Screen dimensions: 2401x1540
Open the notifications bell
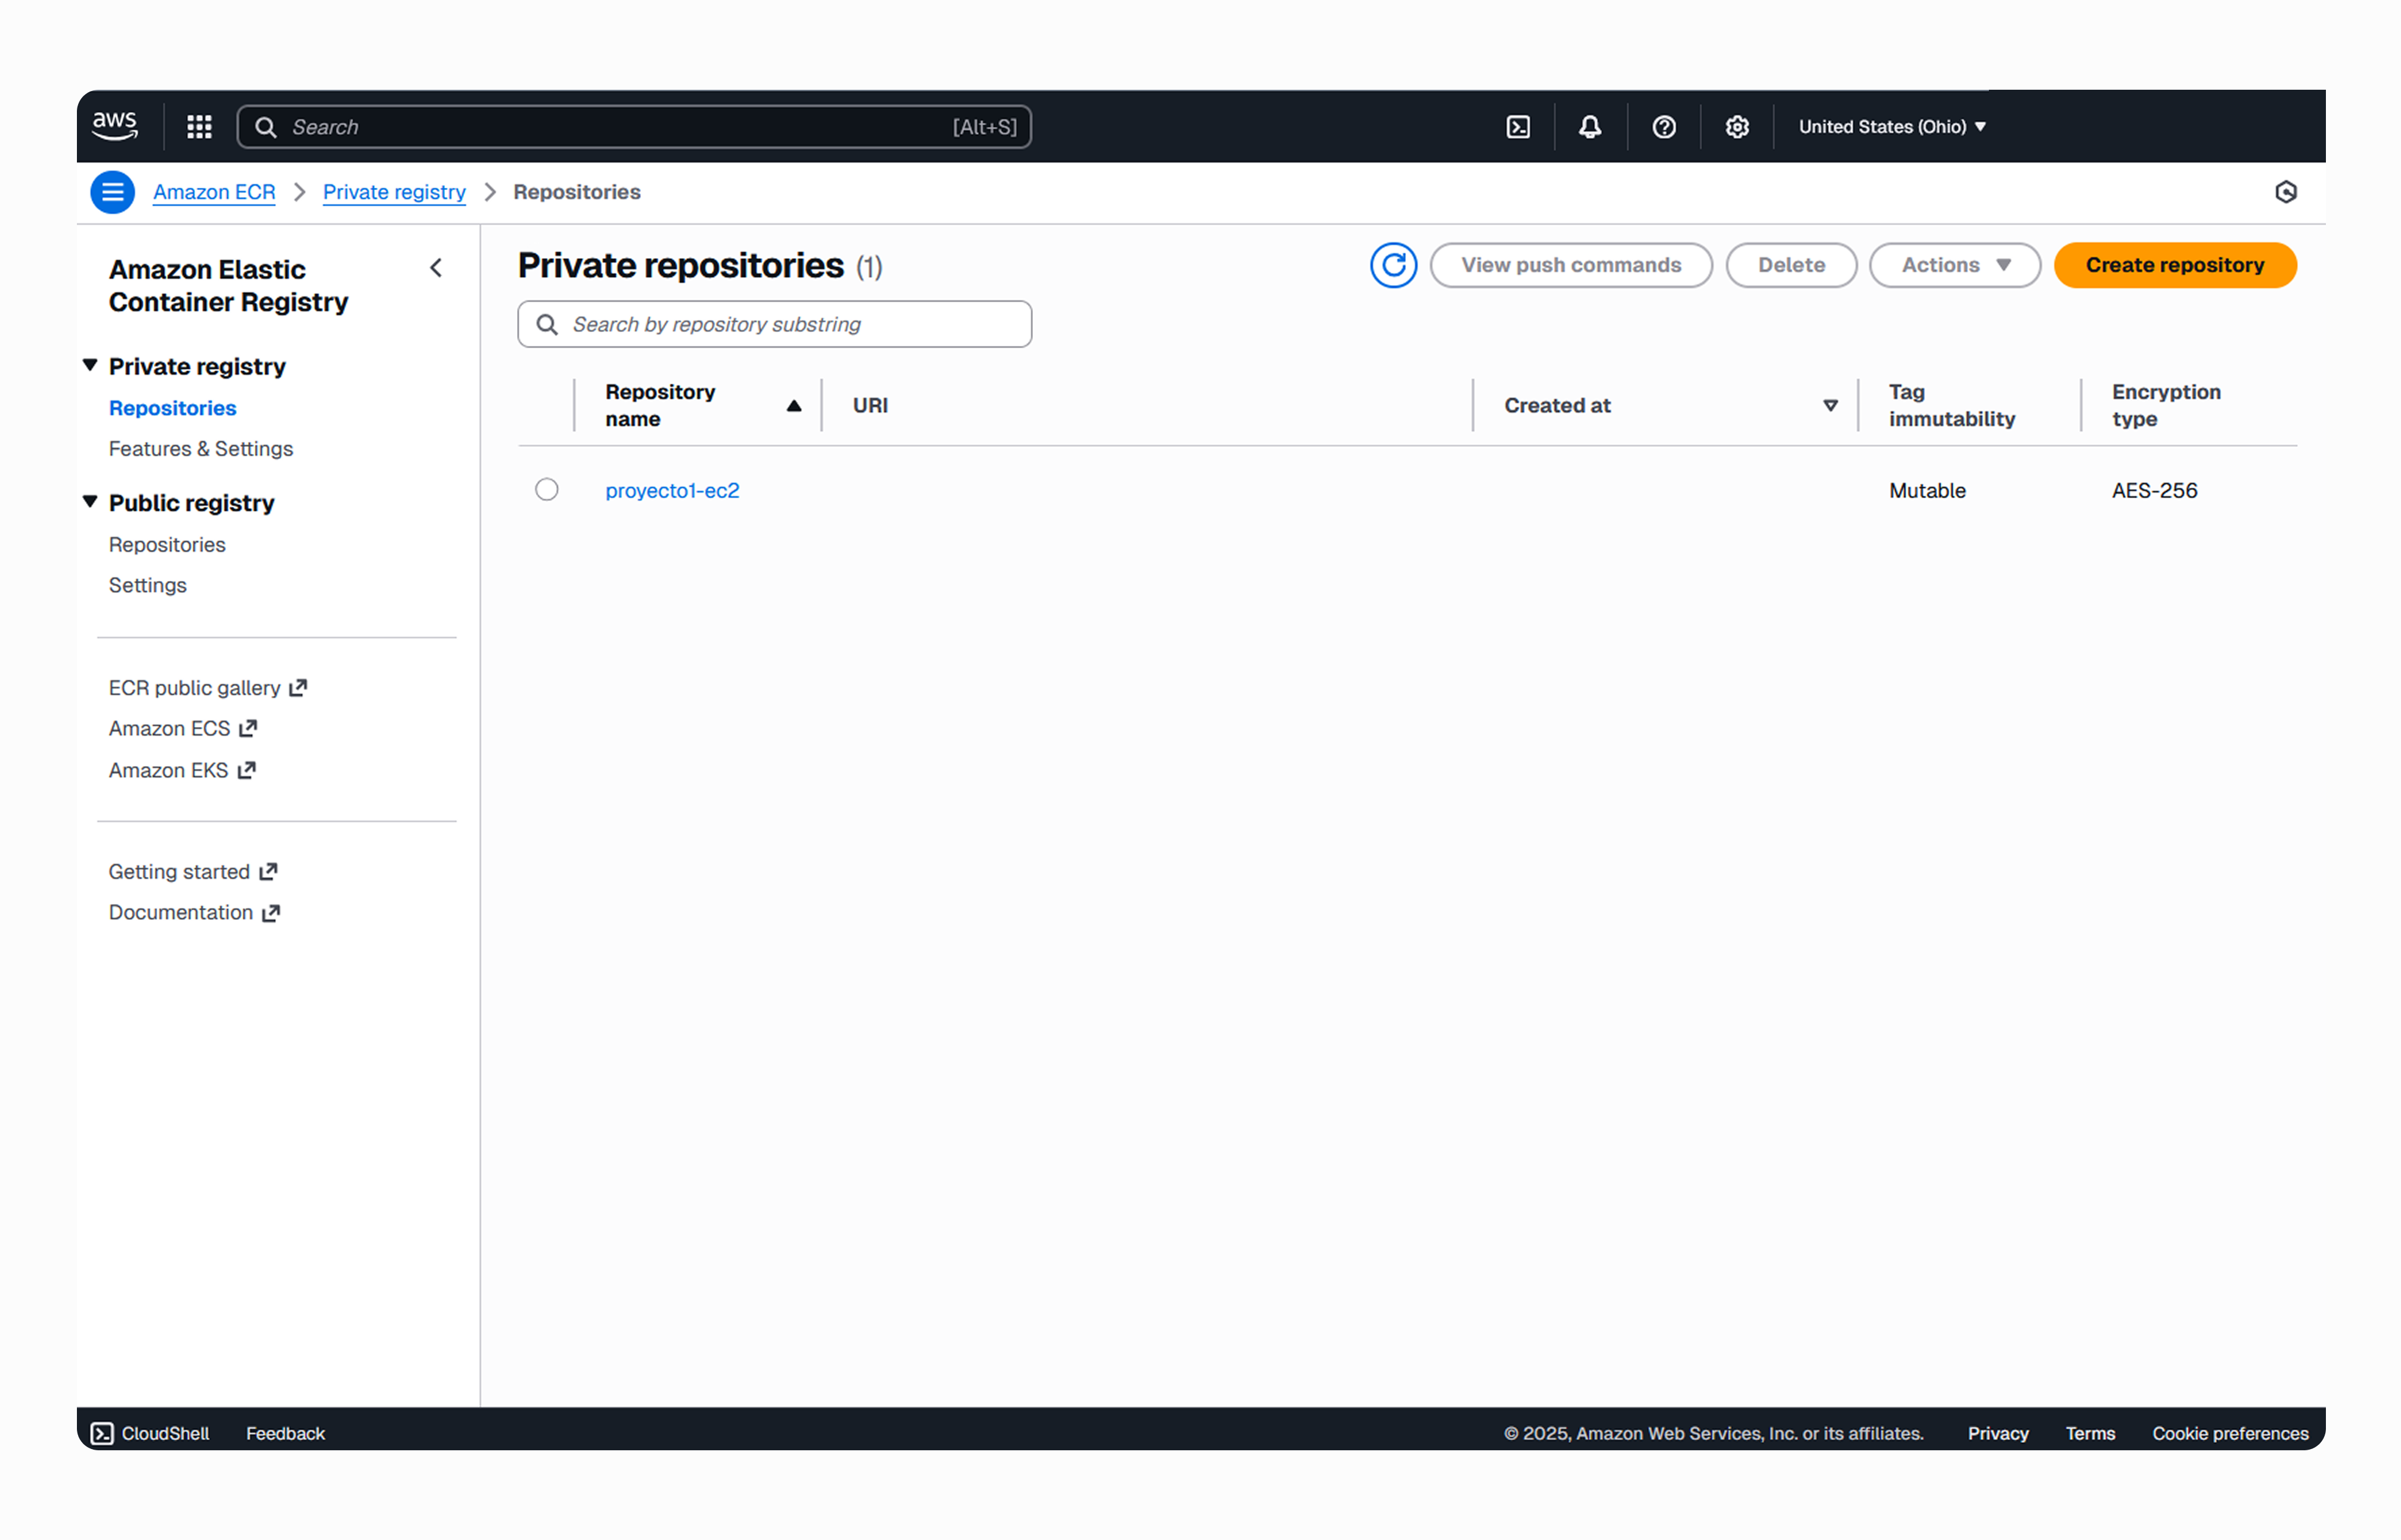(x=1590, y=127)
